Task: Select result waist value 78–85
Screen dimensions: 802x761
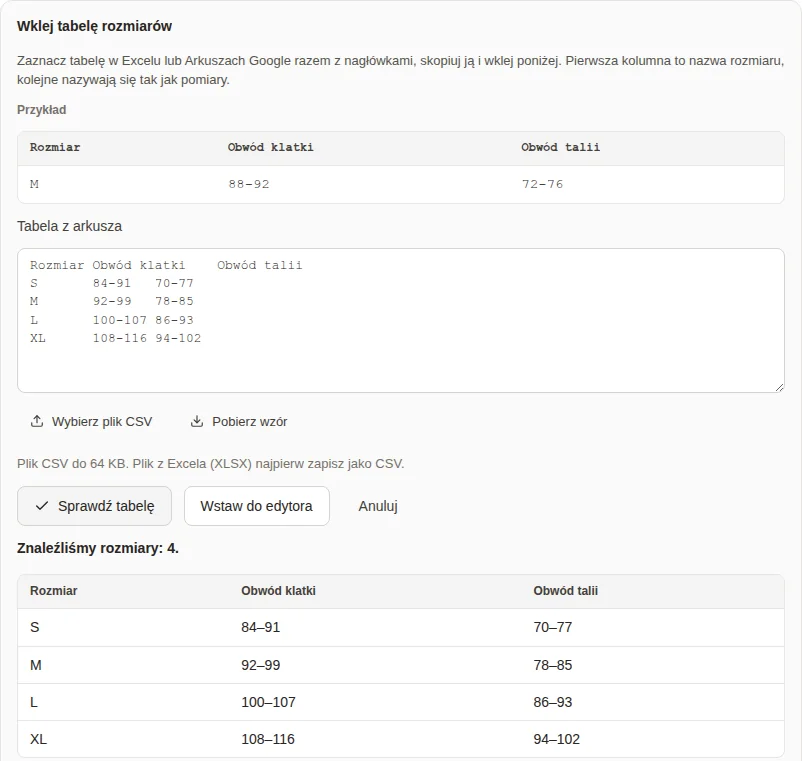Action: coord(553,665)
